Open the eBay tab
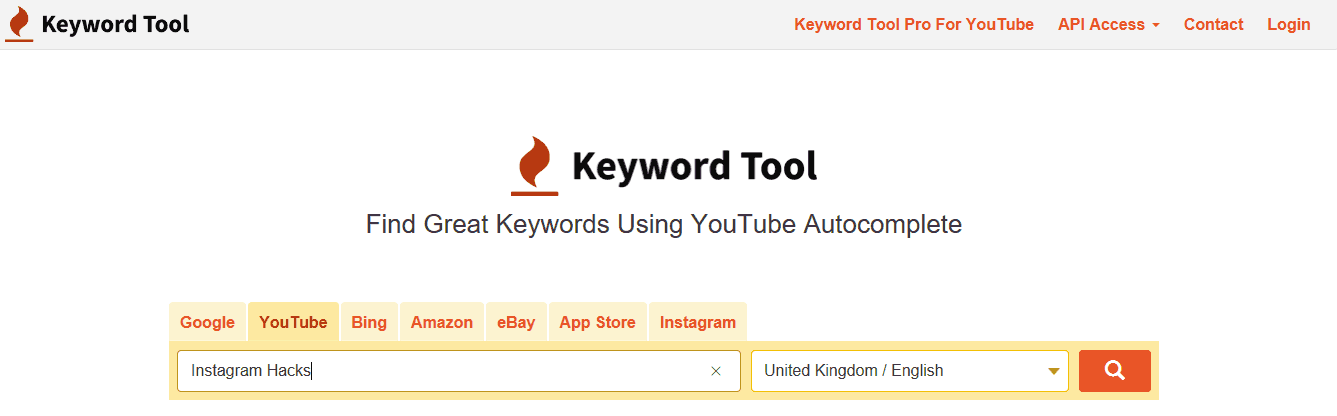Screen dimensions: 1337x416 click(516, 322)
